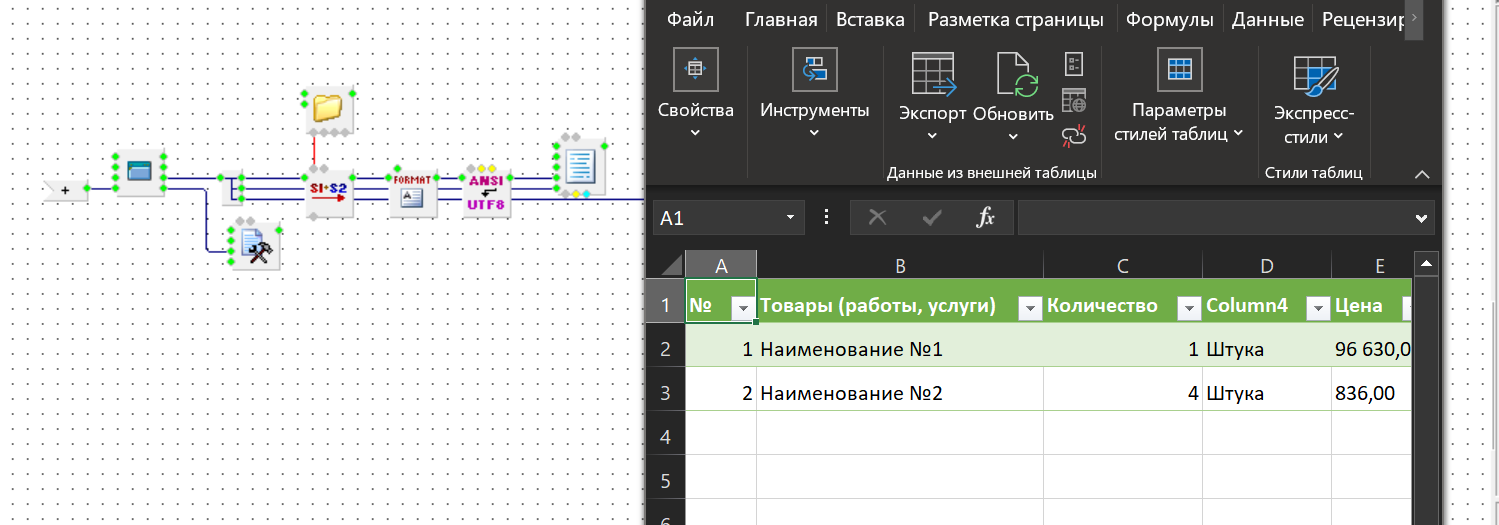Select column D header
Screen dimensions: 1499x525
click(1267, 265)
